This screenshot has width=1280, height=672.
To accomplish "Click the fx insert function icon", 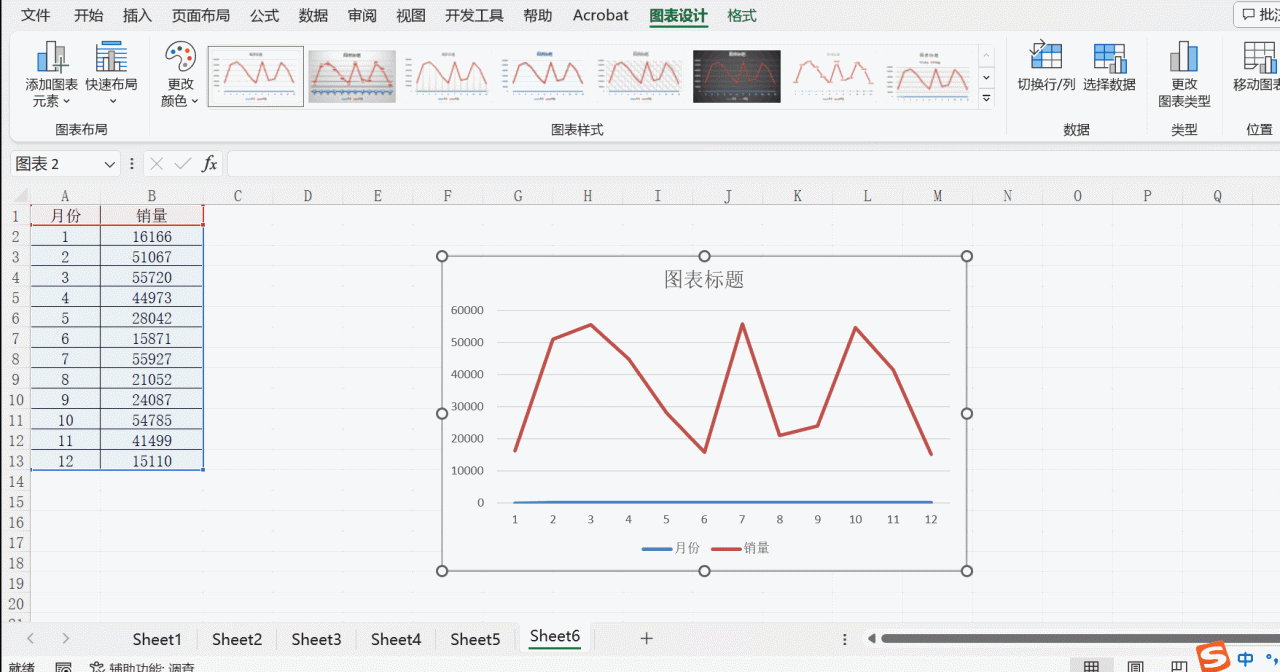I will tap(209, 164).
